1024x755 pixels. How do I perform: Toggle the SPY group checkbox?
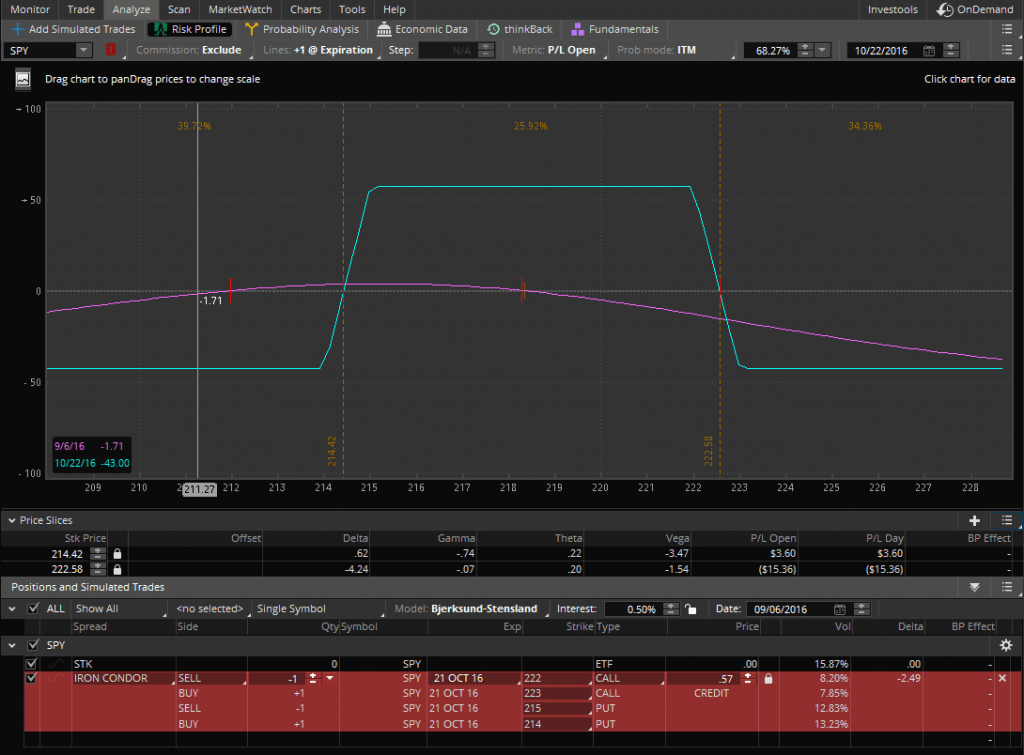[33, 645]
